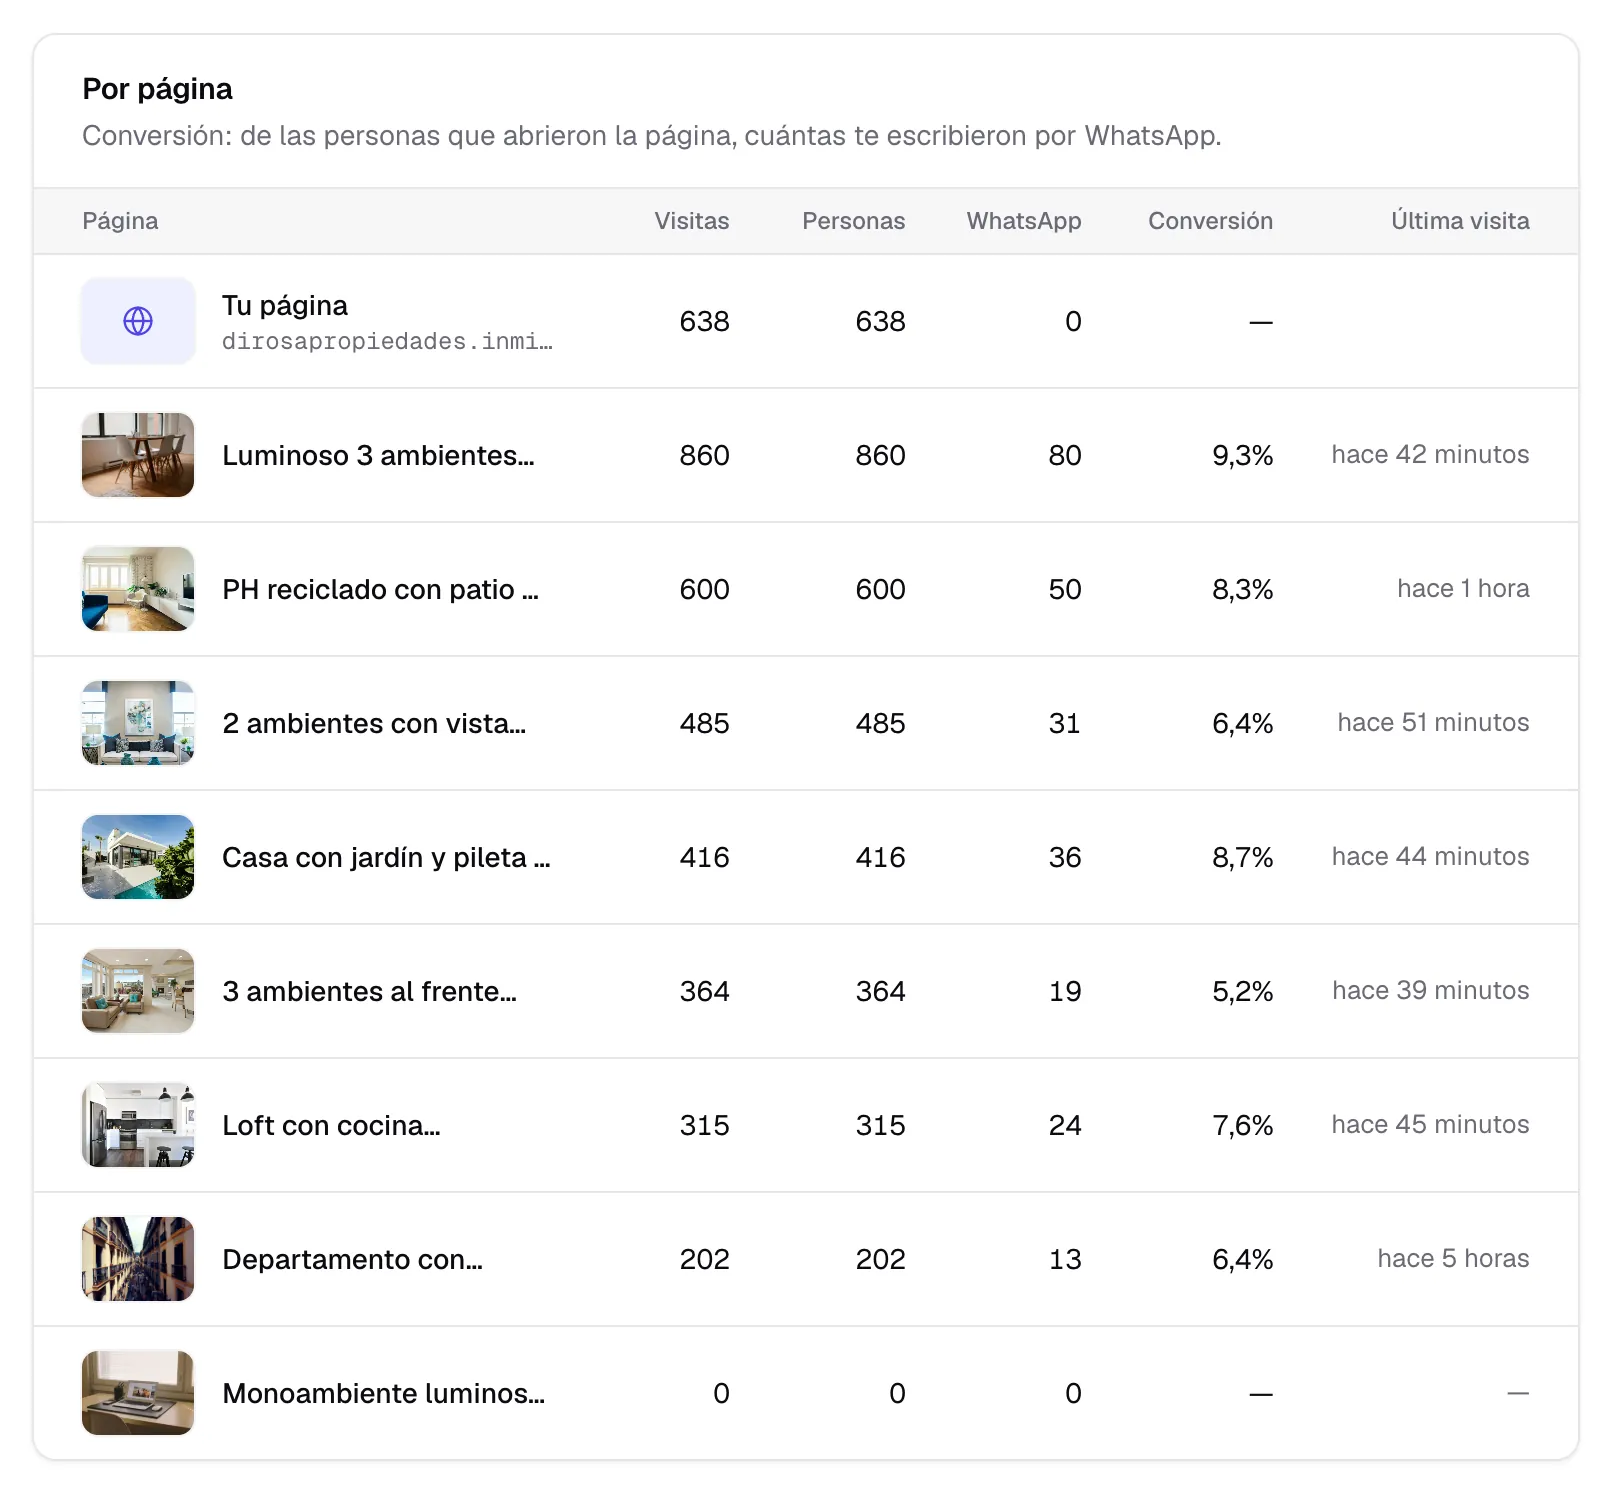This screenshot has height=1492, width=1612.
Task: Click the hace 1 hora cell
Action: (1463, 588)
